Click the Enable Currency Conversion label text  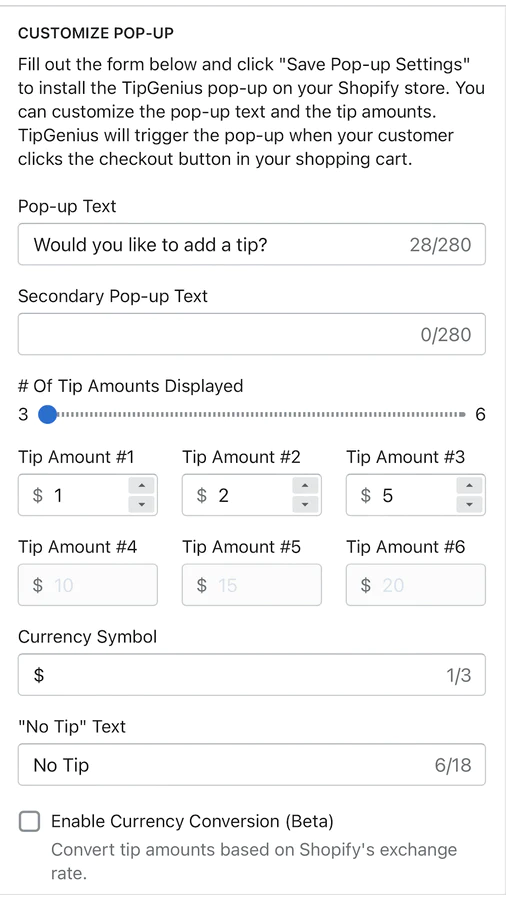tap(192, 821)
